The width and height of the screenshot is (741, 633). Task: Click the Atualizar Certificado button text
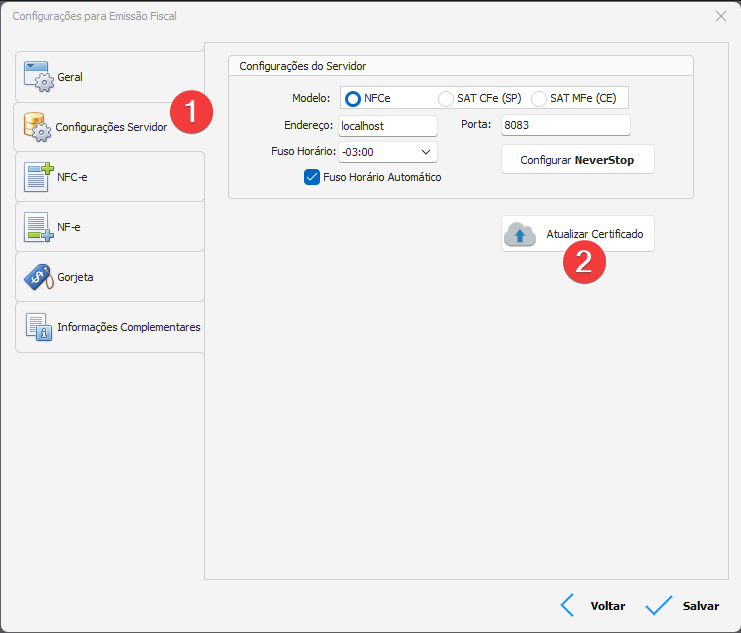(x=594, y=234)
